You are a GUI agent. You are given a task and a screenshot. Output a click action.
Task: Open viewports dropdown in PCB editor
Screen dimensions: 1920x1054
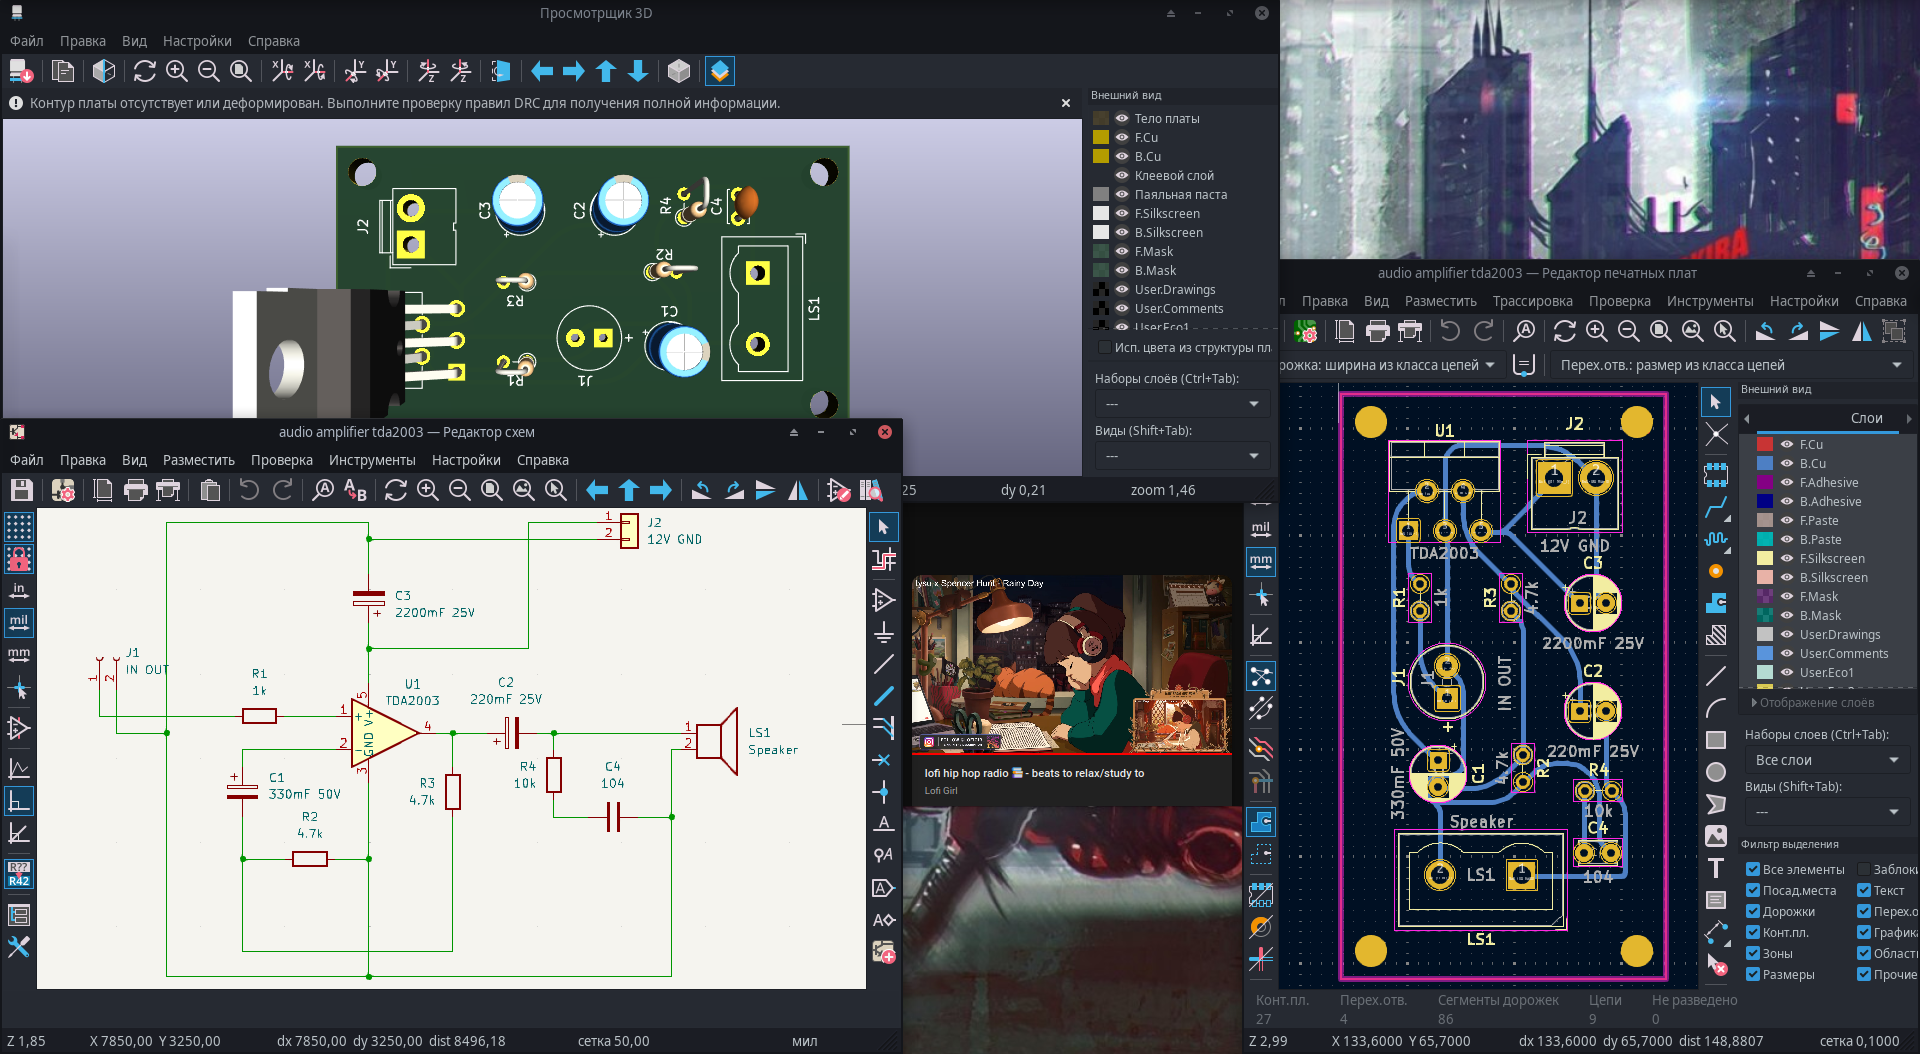(1827, 811)
